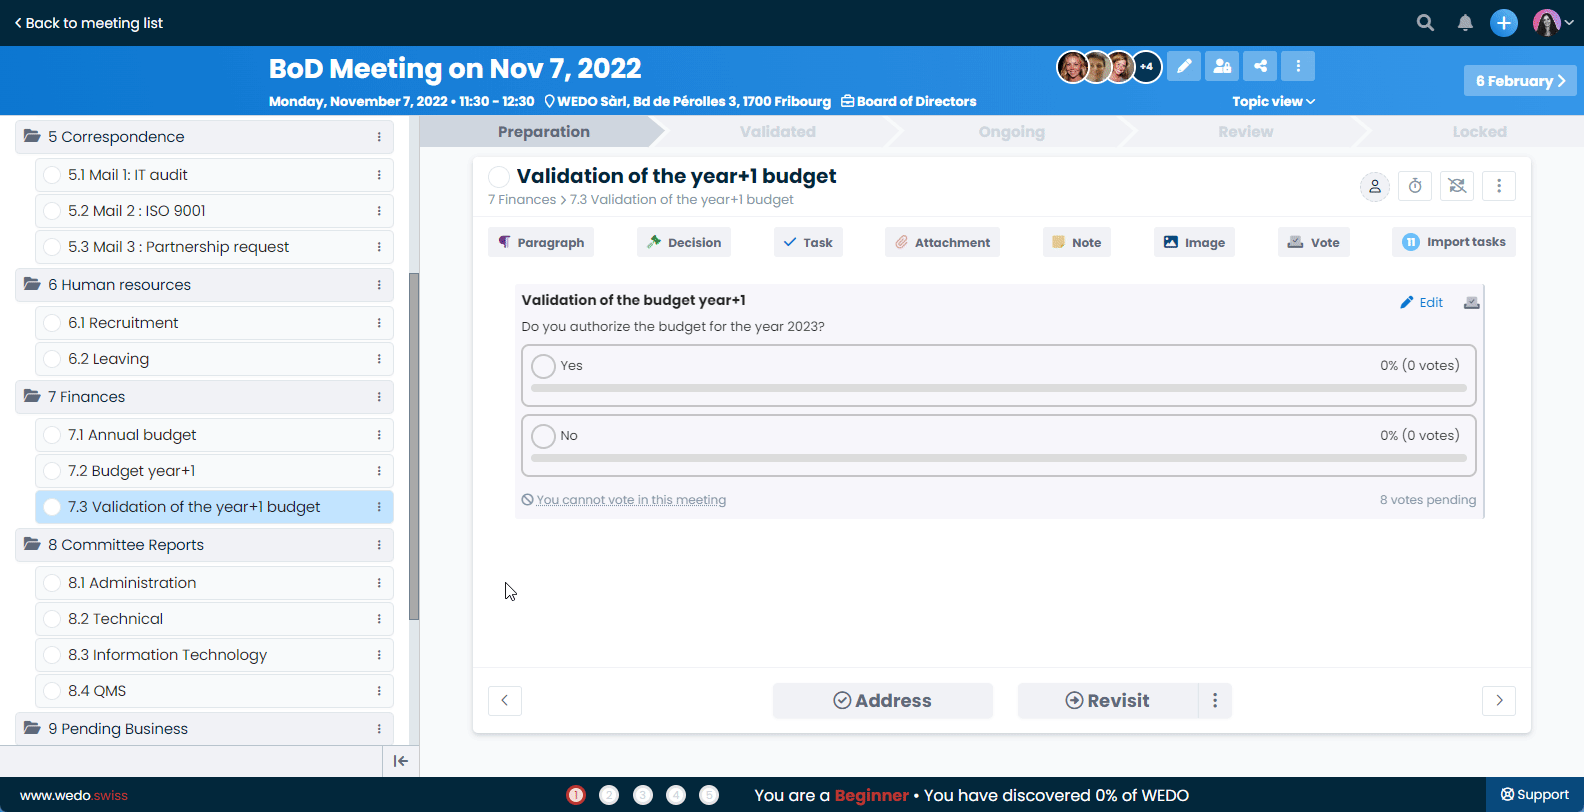
Task: Select the Yes vote option
Action: pos(543,366)
